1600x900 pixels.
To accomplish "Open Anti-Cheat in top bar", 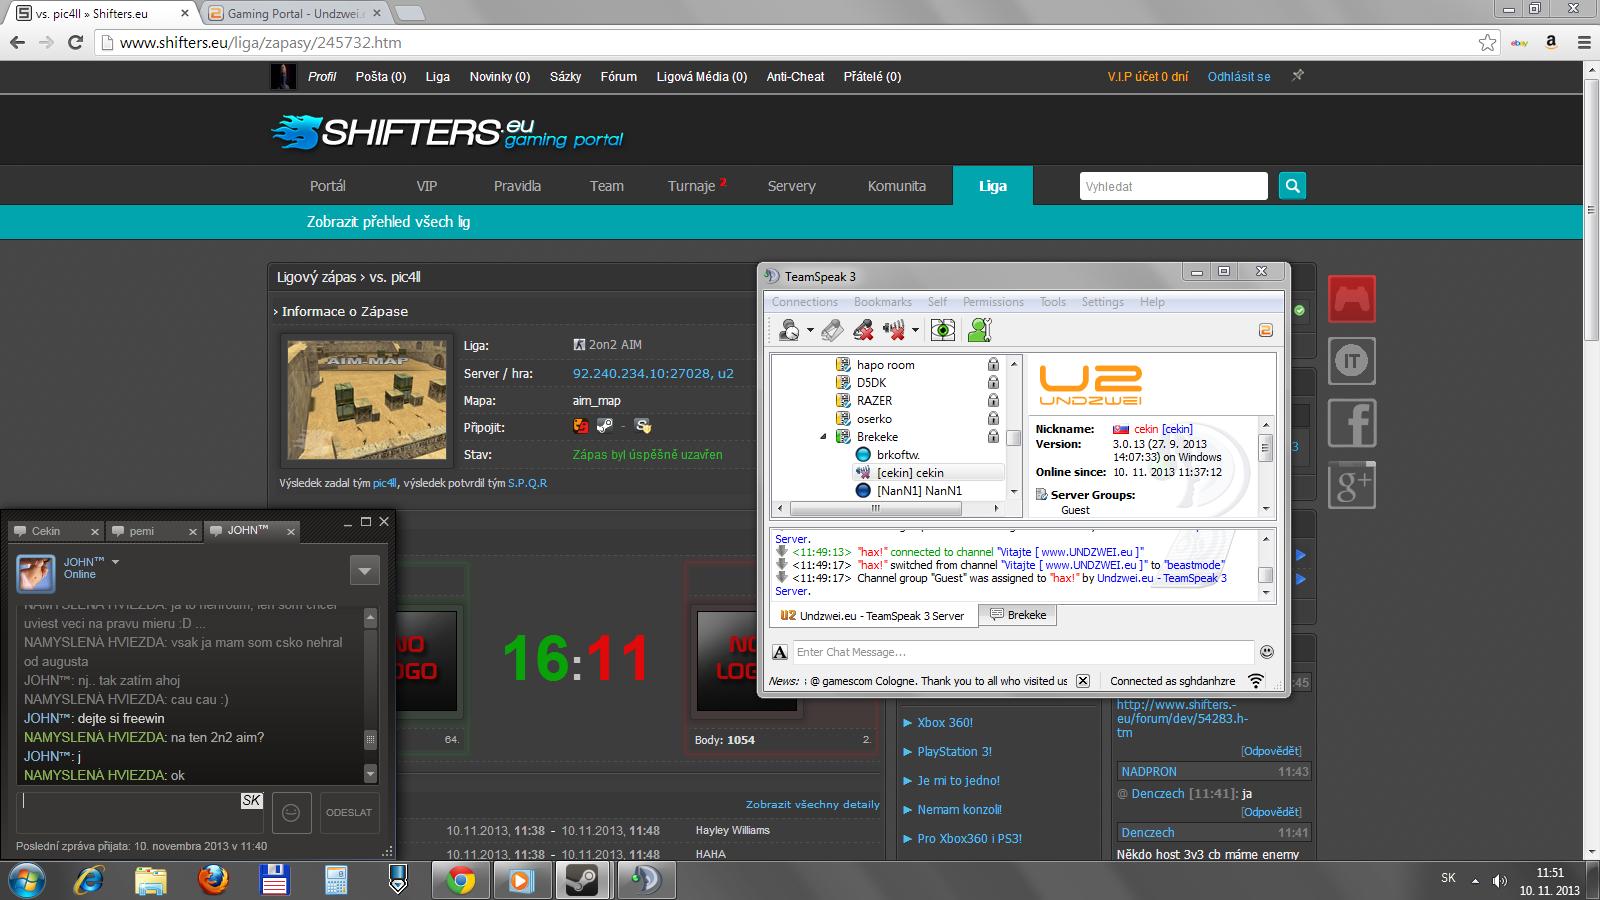I will coord(795,76).
